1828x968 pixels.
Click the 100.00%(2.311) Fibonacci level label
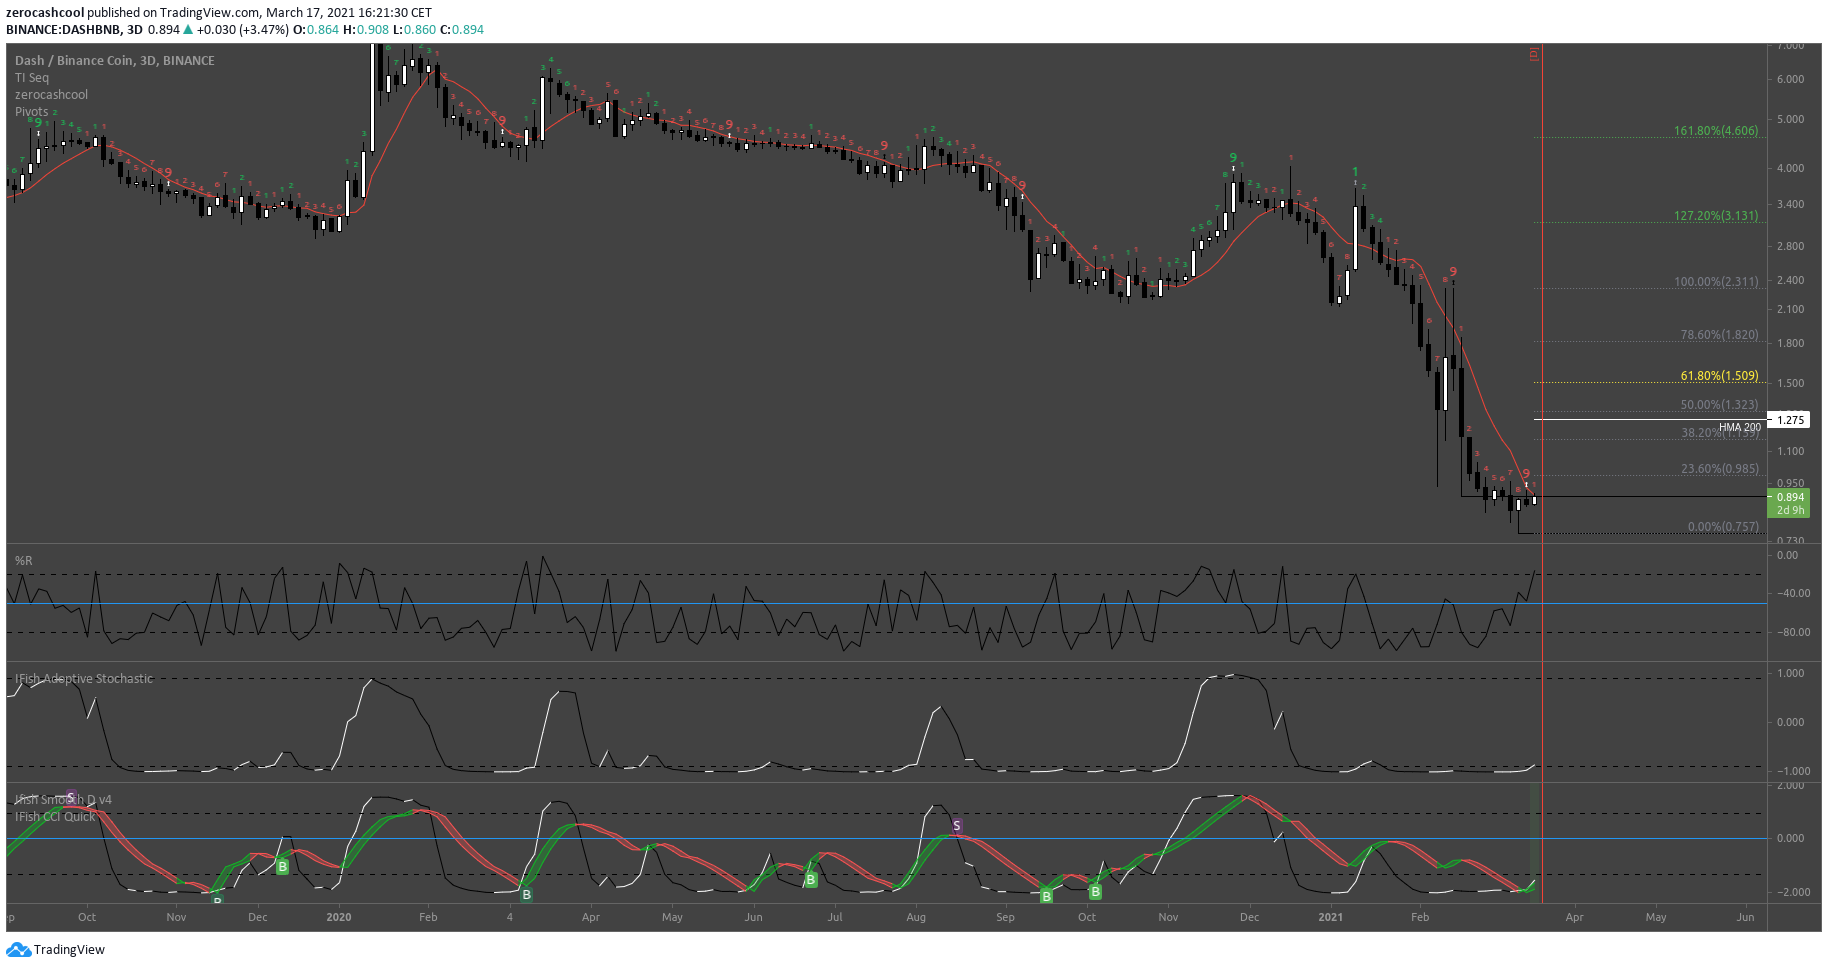click(x=1716, y=282)
